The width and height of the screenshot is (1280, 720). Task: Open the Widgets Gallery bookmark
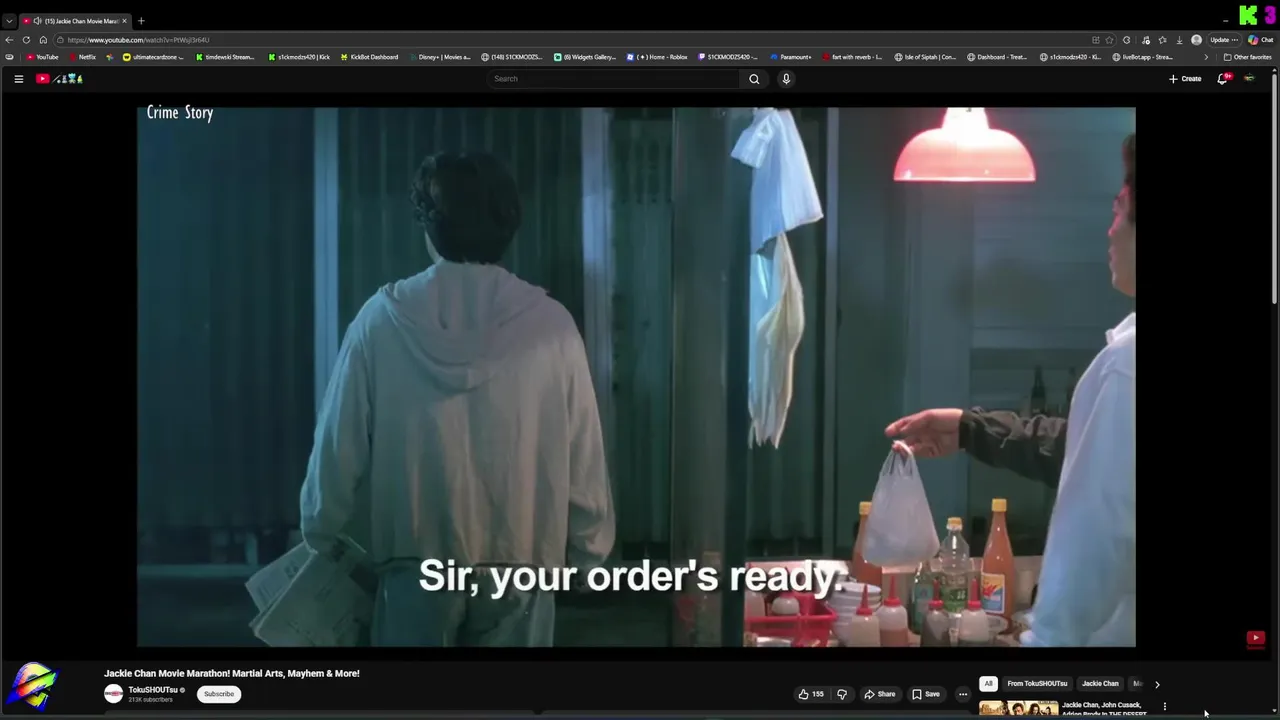585,57
